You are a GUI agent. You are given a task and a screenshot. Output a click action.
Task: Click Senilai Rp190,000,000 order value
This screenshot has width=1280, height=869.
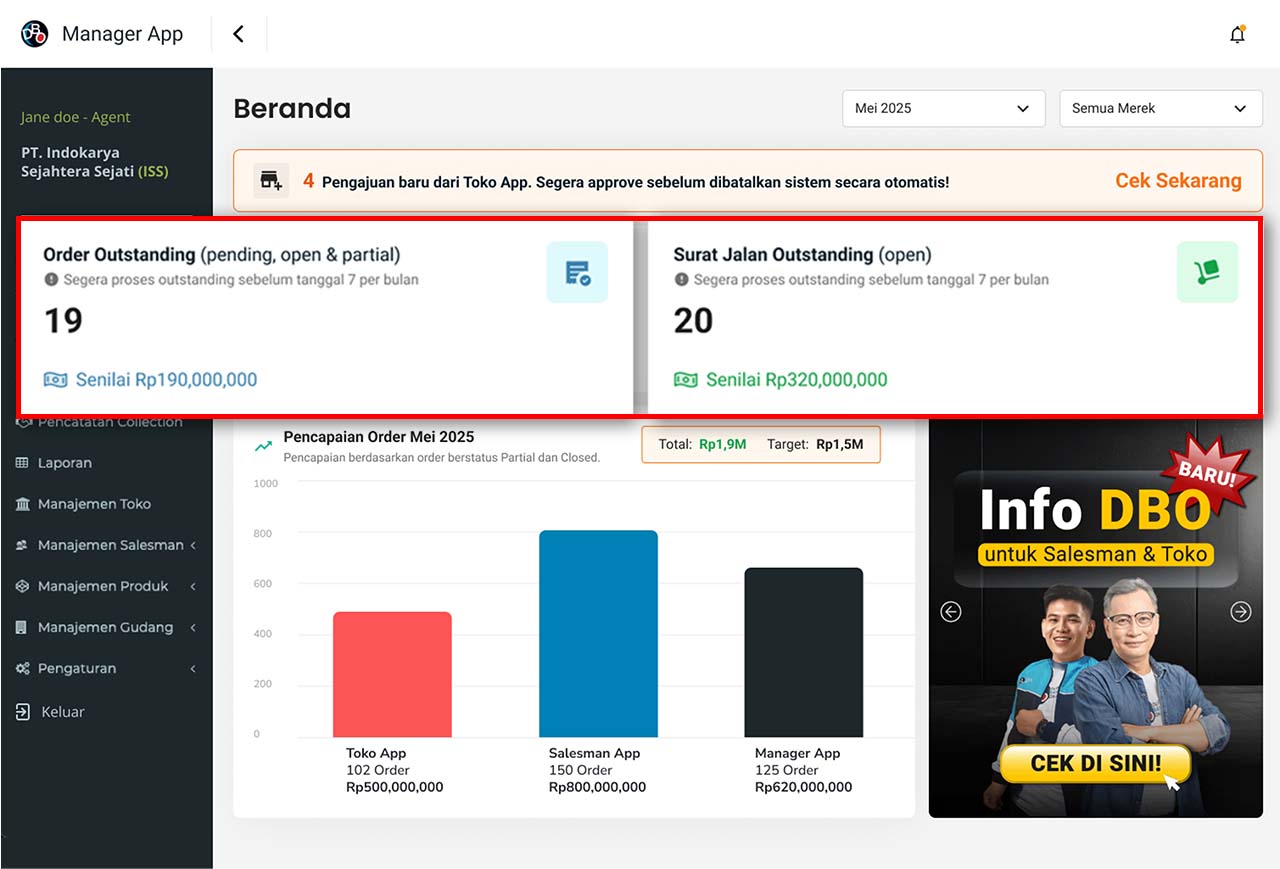[x=166, y=380]
